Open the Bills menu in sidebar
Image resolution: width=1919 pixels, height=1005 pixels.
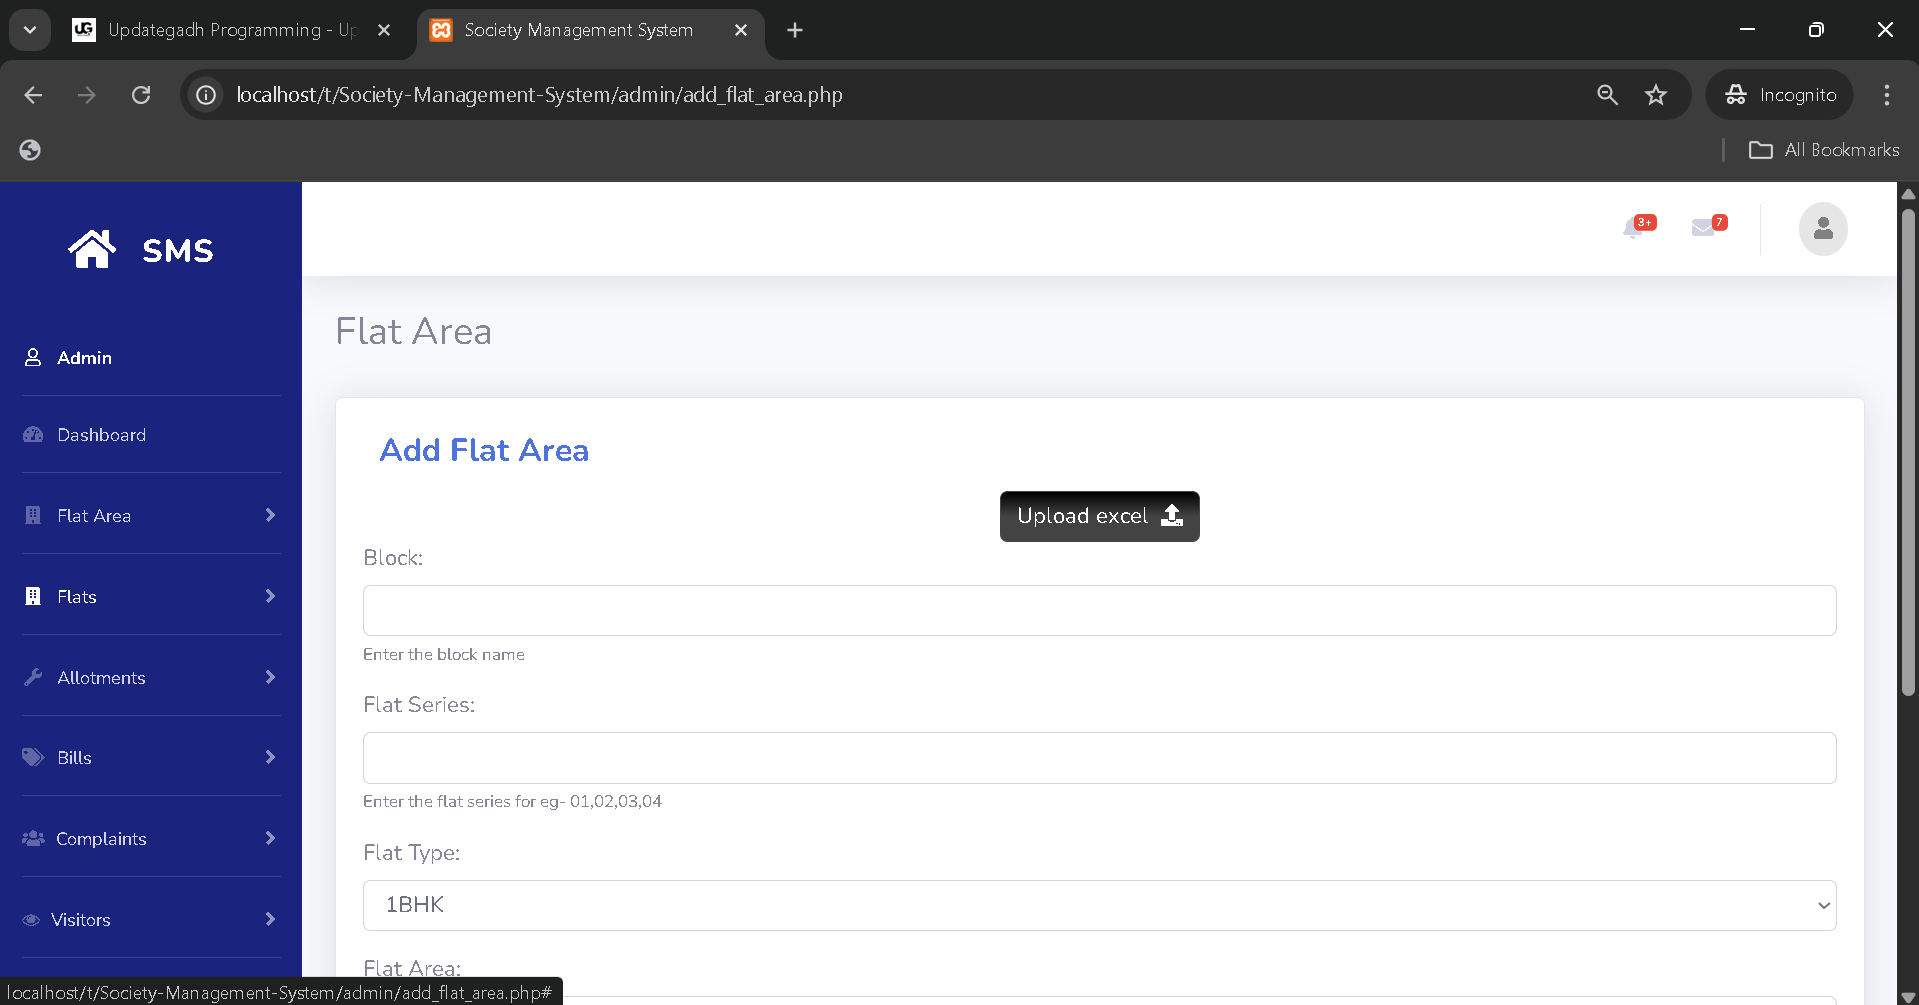pos(150,758)
